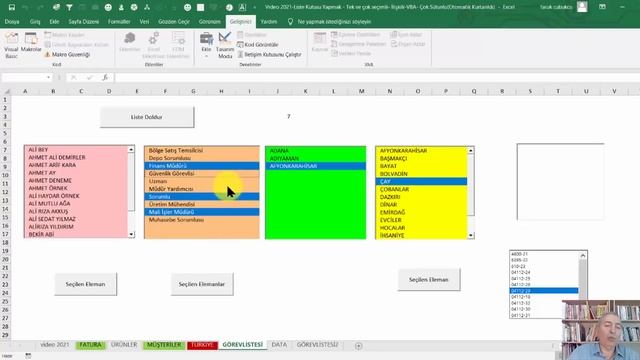Open the Dosya menu
Screen dimensions: 640x360
pos(12,22)
